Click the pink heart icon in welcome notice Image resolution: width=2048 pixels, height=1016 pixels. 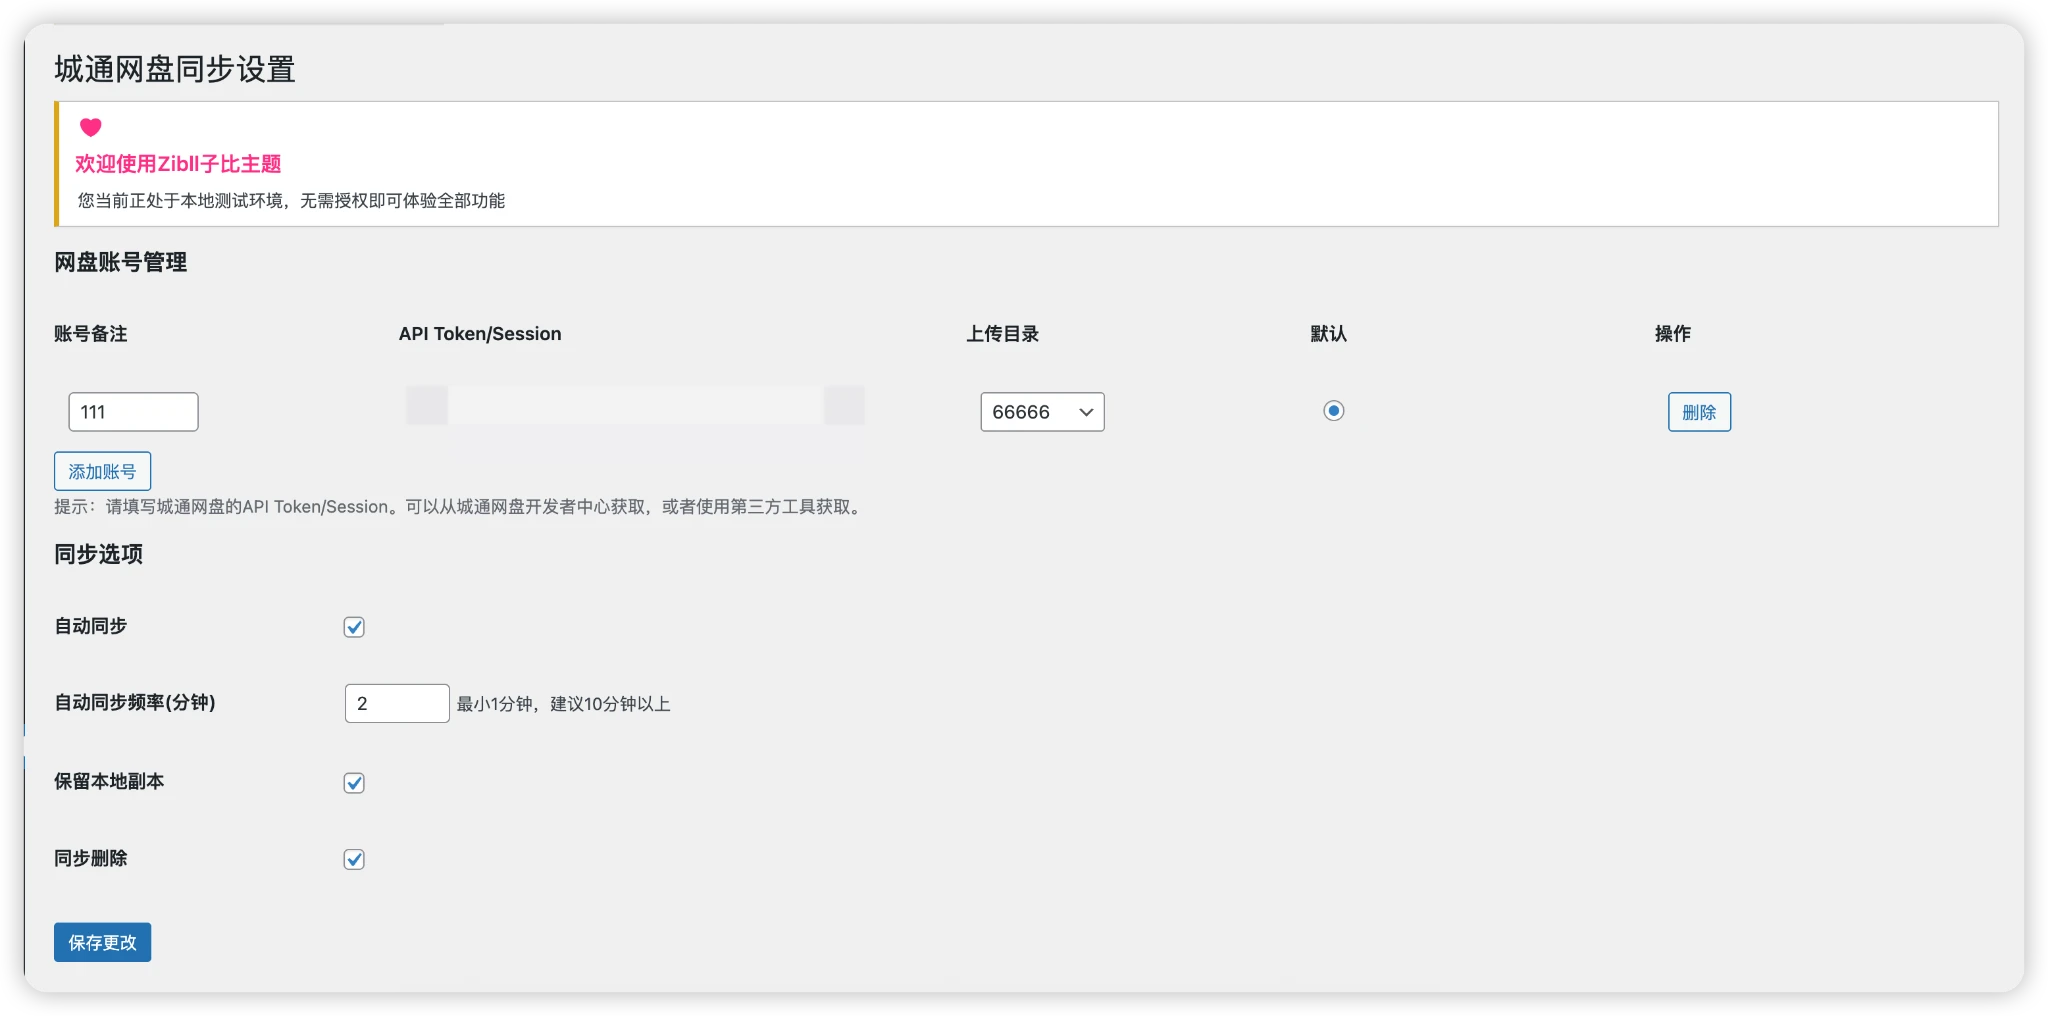tap(91, 127)
